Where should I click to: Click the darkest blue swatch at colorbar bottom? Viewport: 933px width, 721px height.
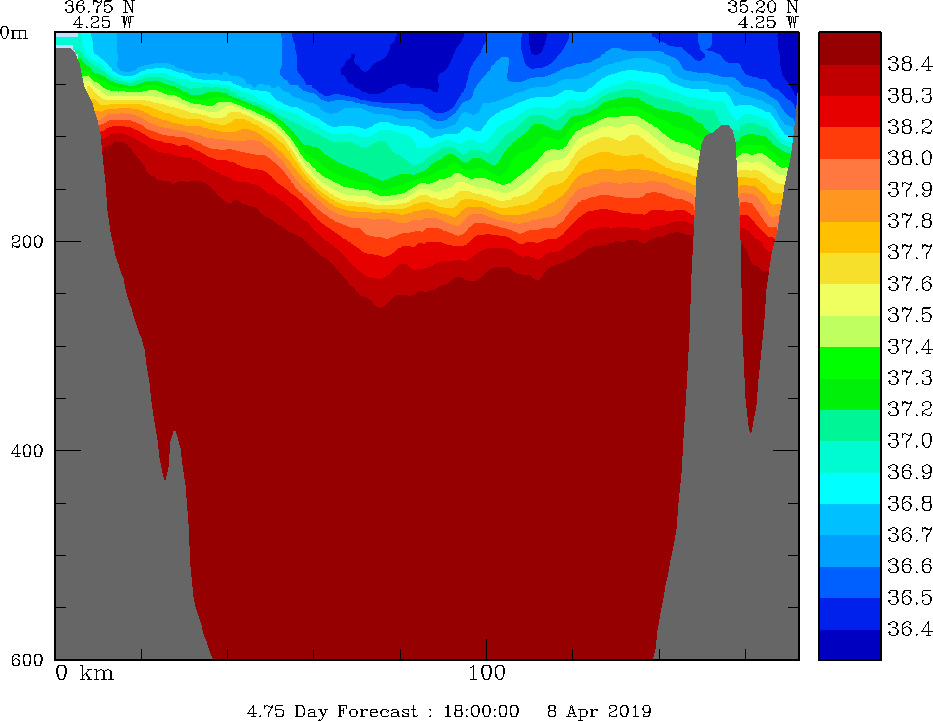click(849, 645)
